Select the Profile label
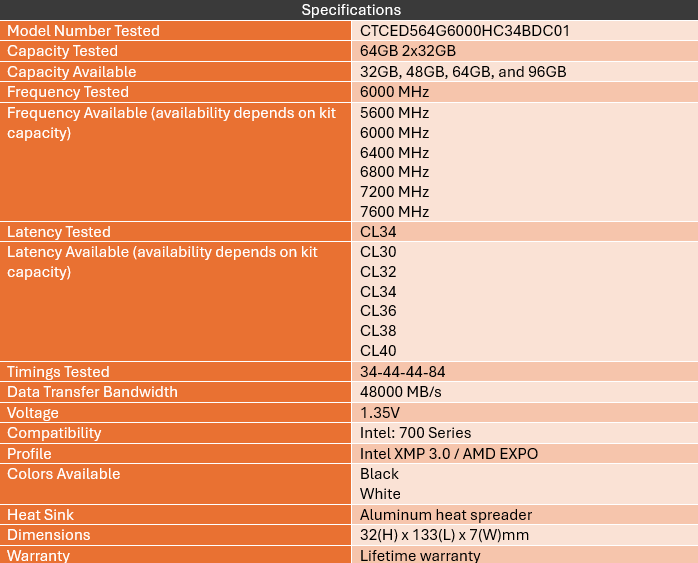This screenshot has height=563, width=698. (29, 454)
